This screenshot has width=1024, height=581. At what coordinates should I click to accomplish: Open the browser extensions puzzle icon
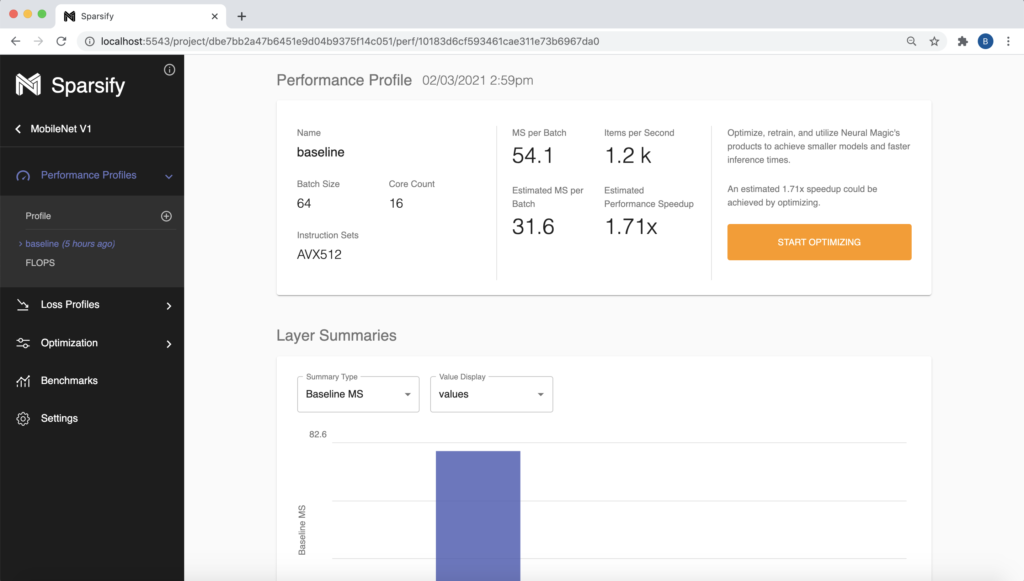pyautogui.click(x=963, y=41)
